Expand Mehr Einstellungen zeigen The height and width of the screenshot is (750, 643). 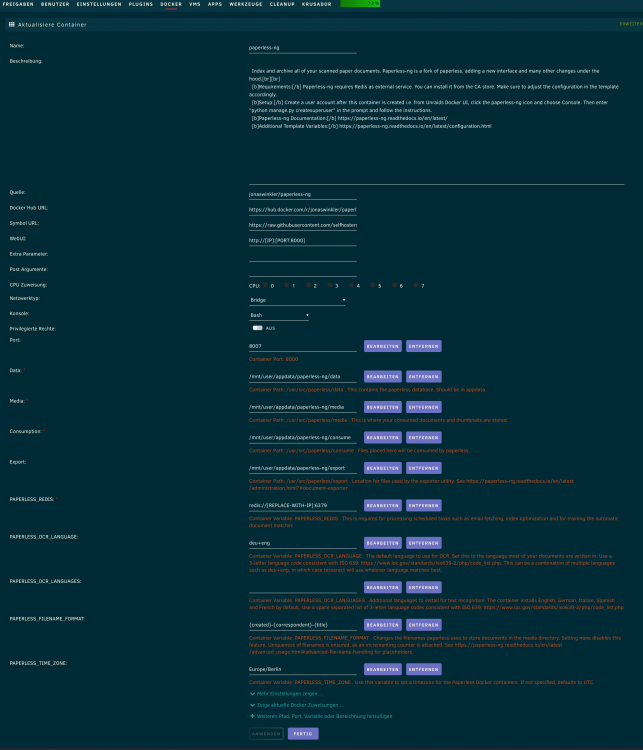pos(289,694)
